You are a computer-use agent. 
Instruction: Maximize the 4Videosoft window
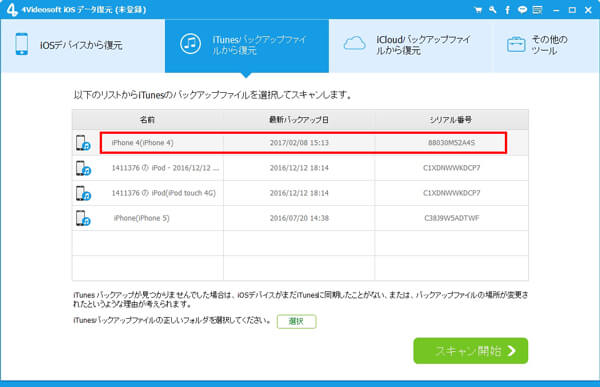click(572, 10)
